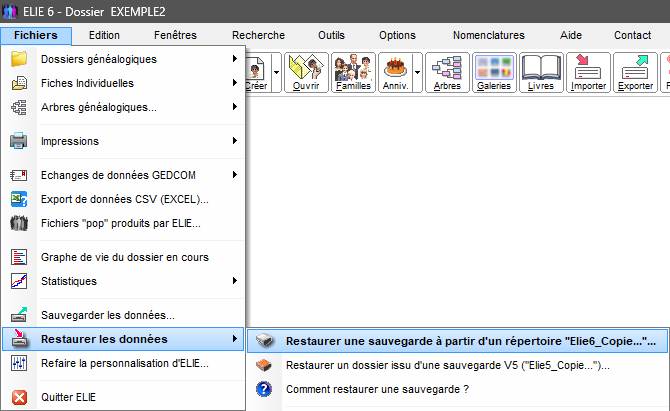Open the Options menu
670x411 pixels.
point(397,35)
